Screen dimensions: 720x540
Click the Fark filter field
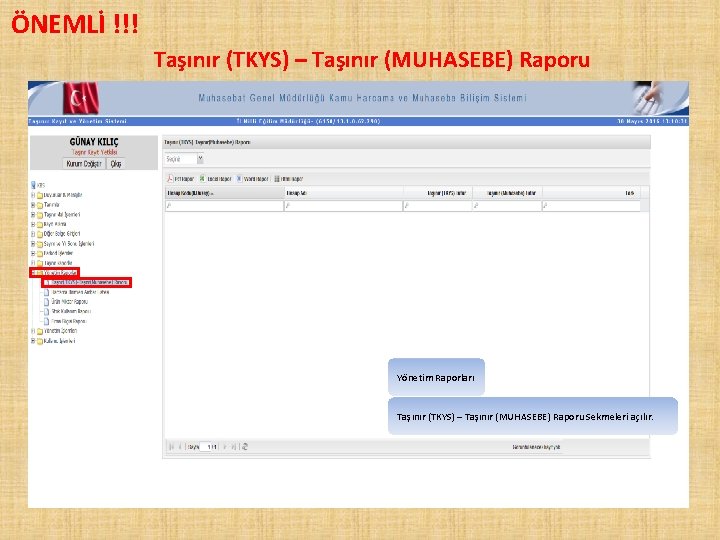tap(591, 206)
